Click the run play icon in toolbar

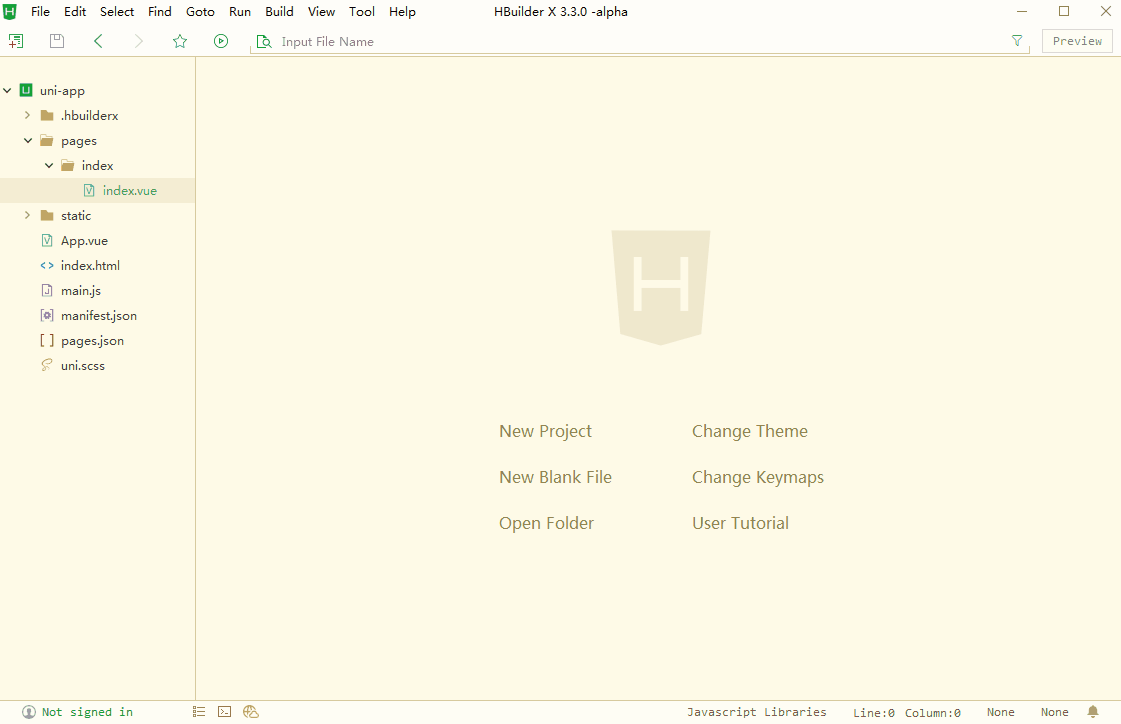tap(221, 41)
